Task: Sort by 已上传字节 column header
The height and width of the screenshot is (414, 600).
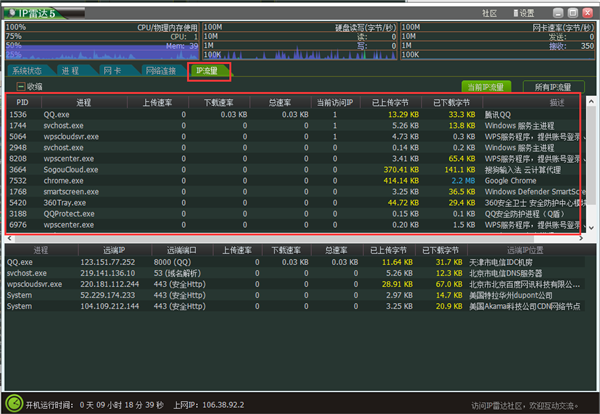Action: tap(393, 102)
